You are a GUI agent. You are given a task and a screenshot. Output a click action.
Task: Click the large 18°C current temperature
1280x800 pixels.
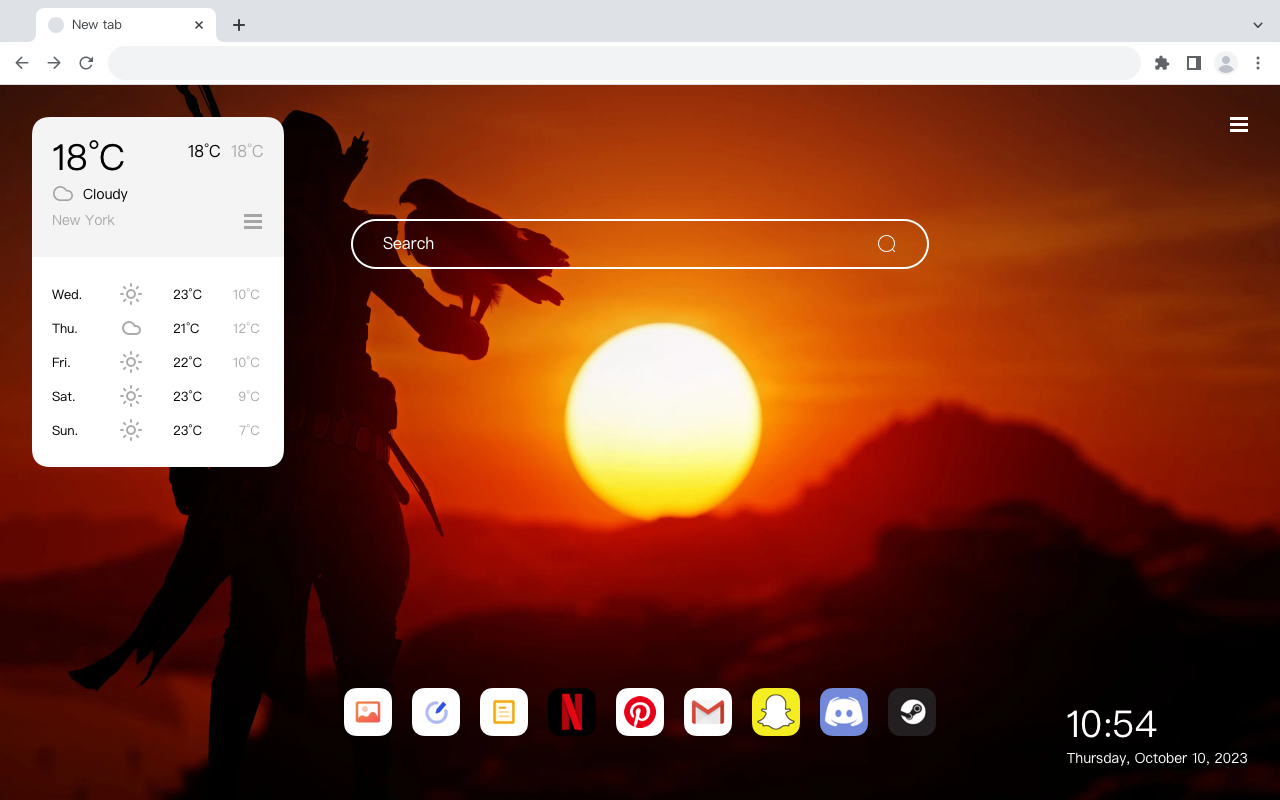[x=88, y=157]
